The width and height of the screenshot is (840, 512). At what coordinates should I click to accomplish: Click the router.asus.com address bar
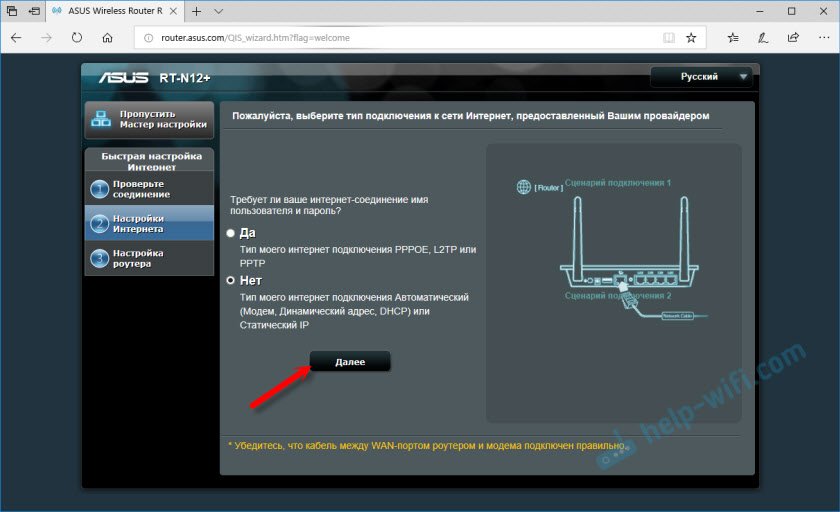pos(400,38)
